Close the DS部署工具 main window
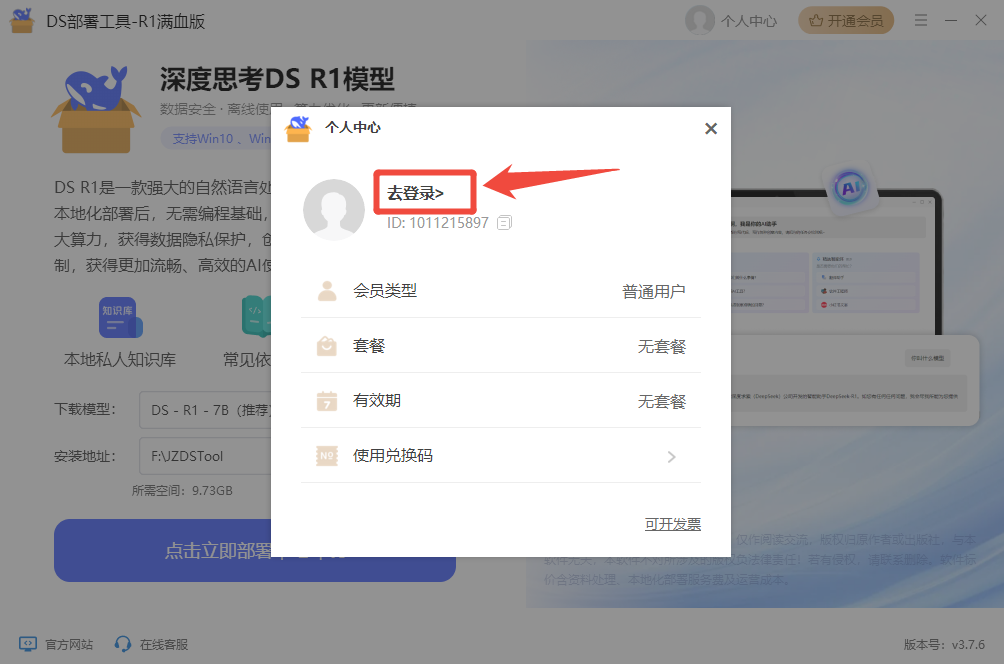 click(x=980, y=20)
